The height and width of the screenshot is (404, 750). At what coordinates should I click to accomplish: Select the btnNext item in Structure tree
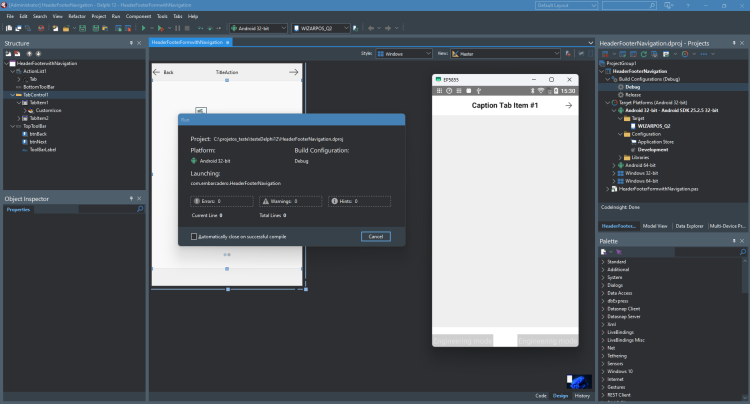coord(38,142)
